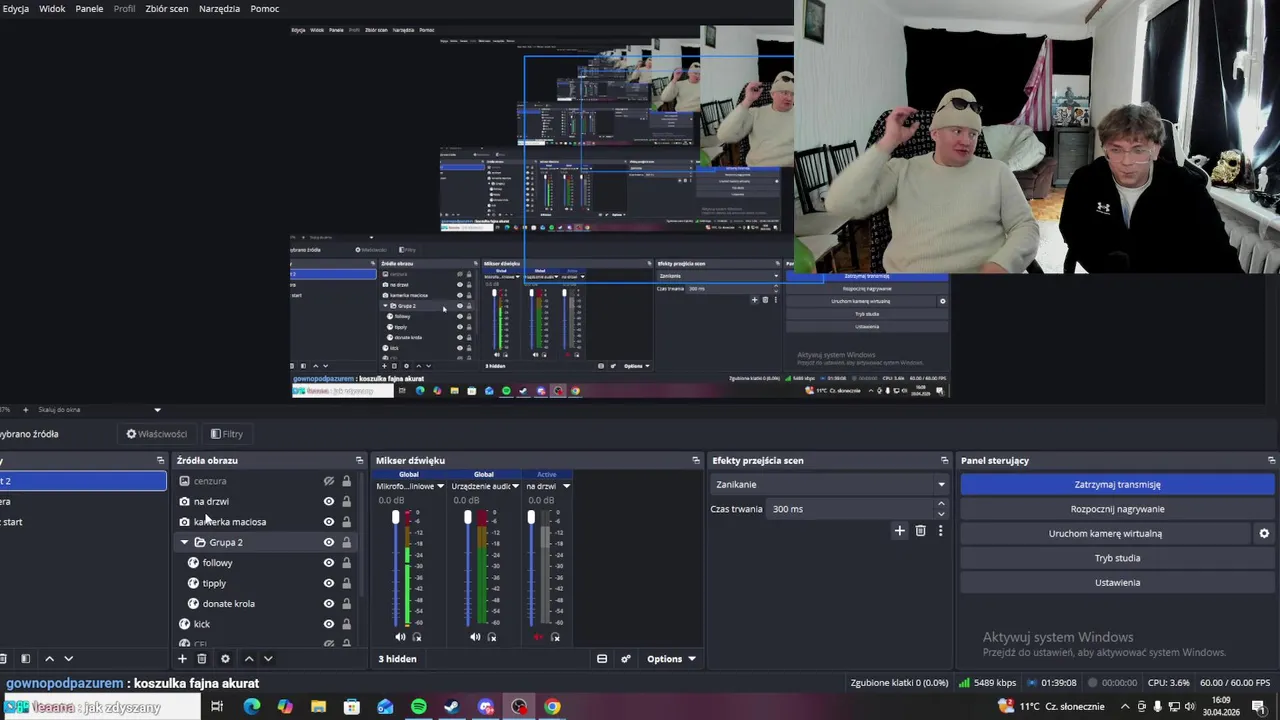Switch audio mixer layout icon

coord(602,659)
